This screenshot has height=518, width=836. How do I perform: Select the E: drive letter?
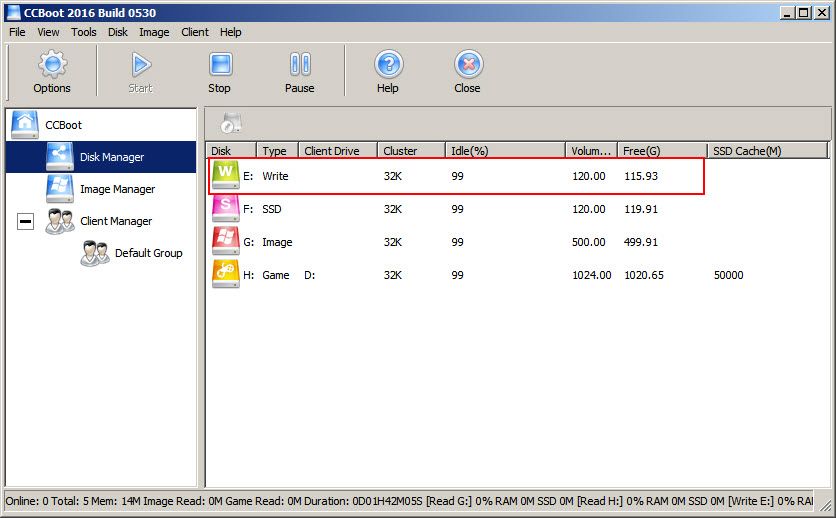pyautogui.click(x=248, y=176)
